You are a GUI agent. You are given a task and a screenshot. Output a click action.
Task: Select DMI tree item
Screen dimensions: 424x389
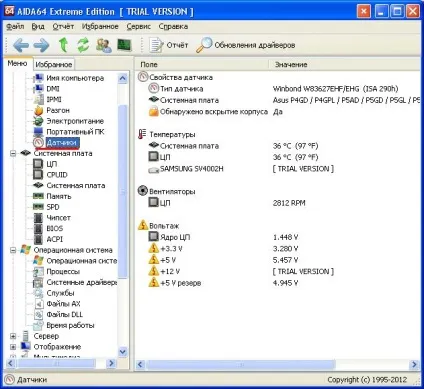(x=53, y=89)
